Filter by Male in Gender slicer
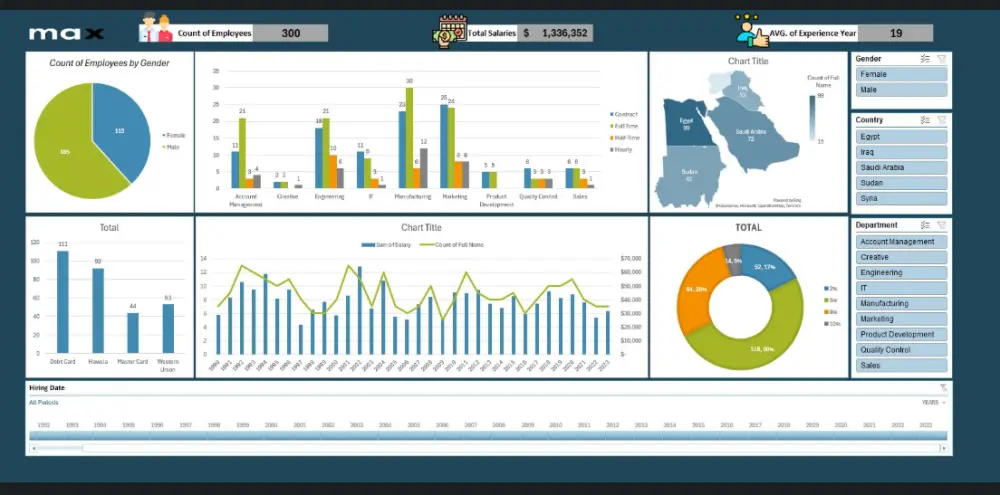 tap(901, 90)
